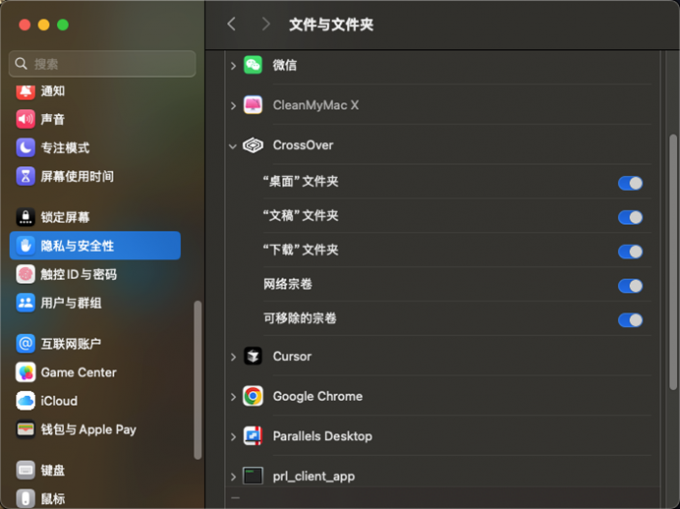Viewport: 680px width, 509px height.
Task: Click the WeChat app icon
Action: [253, 65]
